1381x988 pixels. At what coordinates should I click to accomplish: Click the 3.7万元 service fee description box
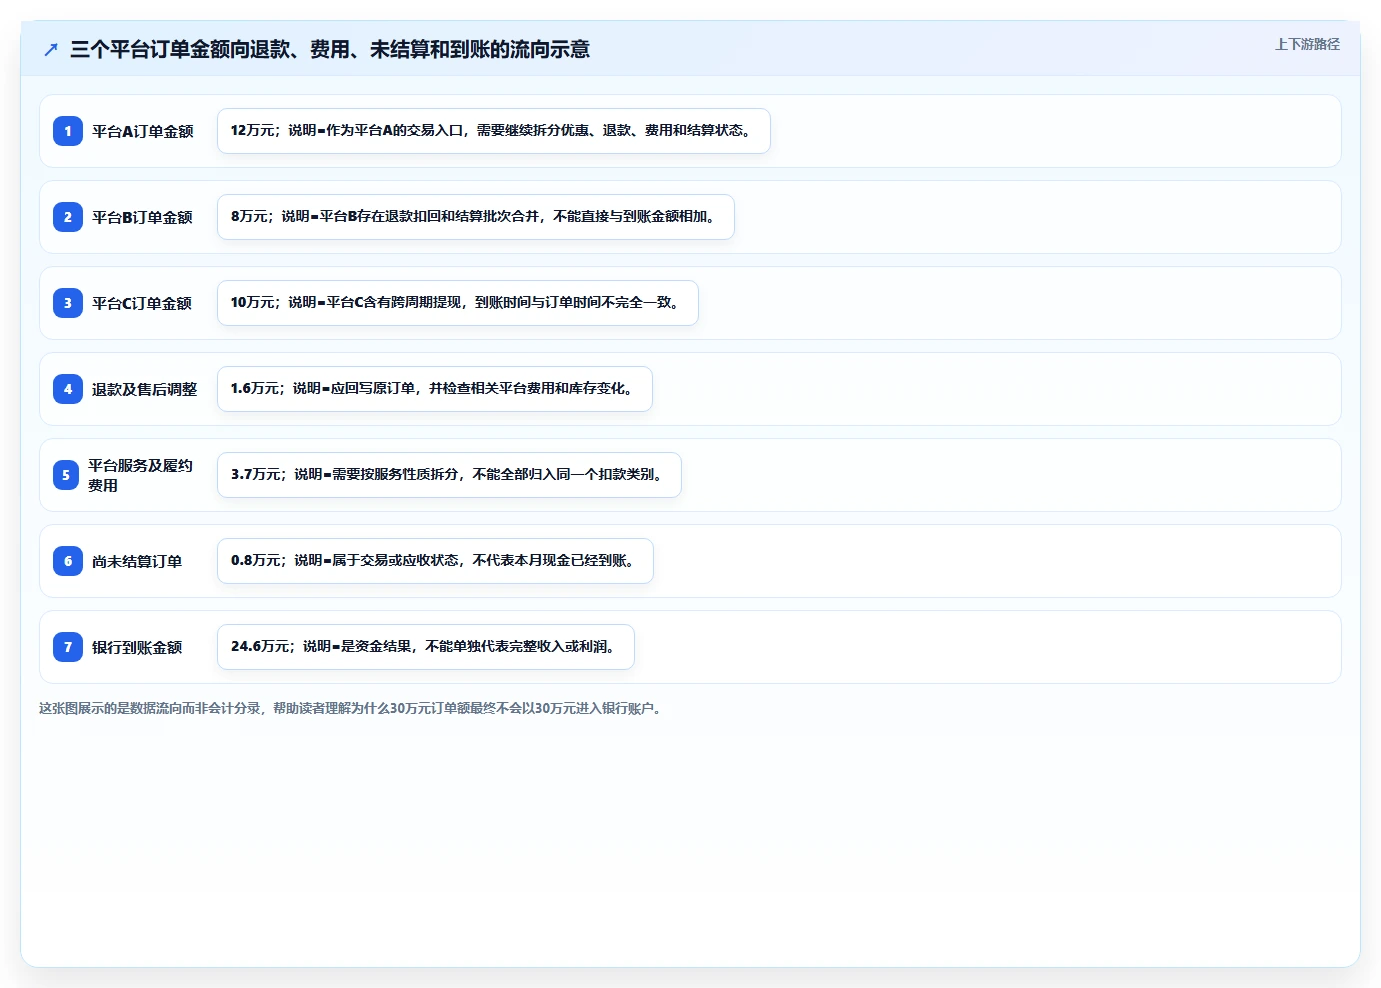449,475
